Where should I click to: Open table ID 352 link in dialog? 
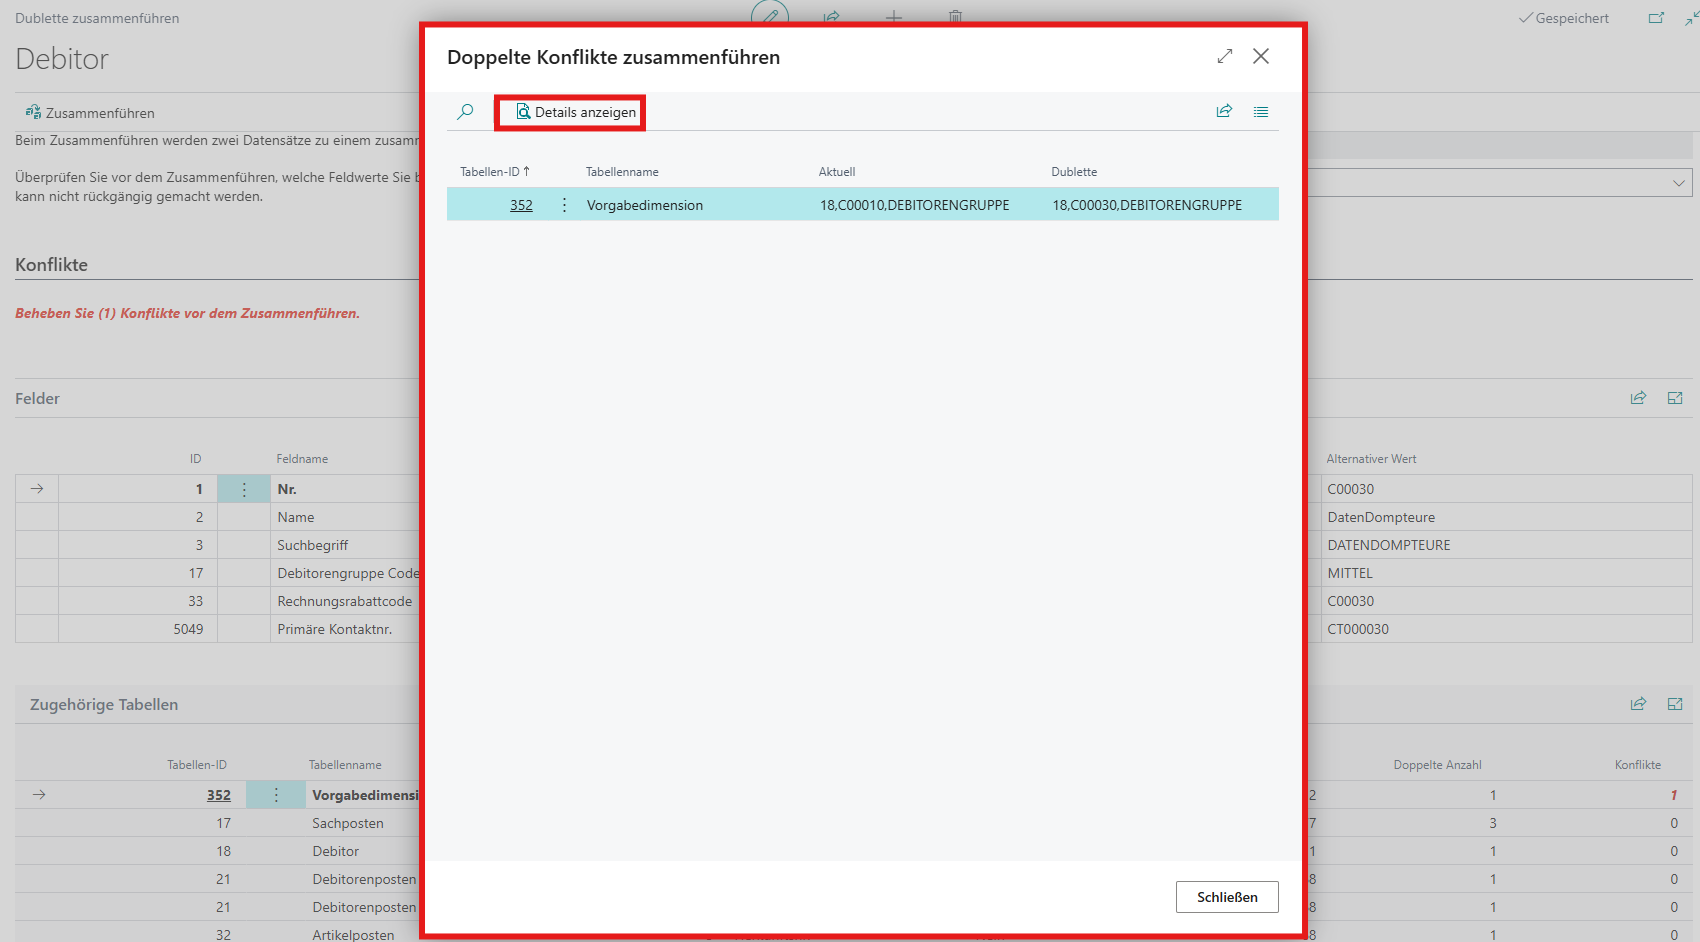(521, 205)
